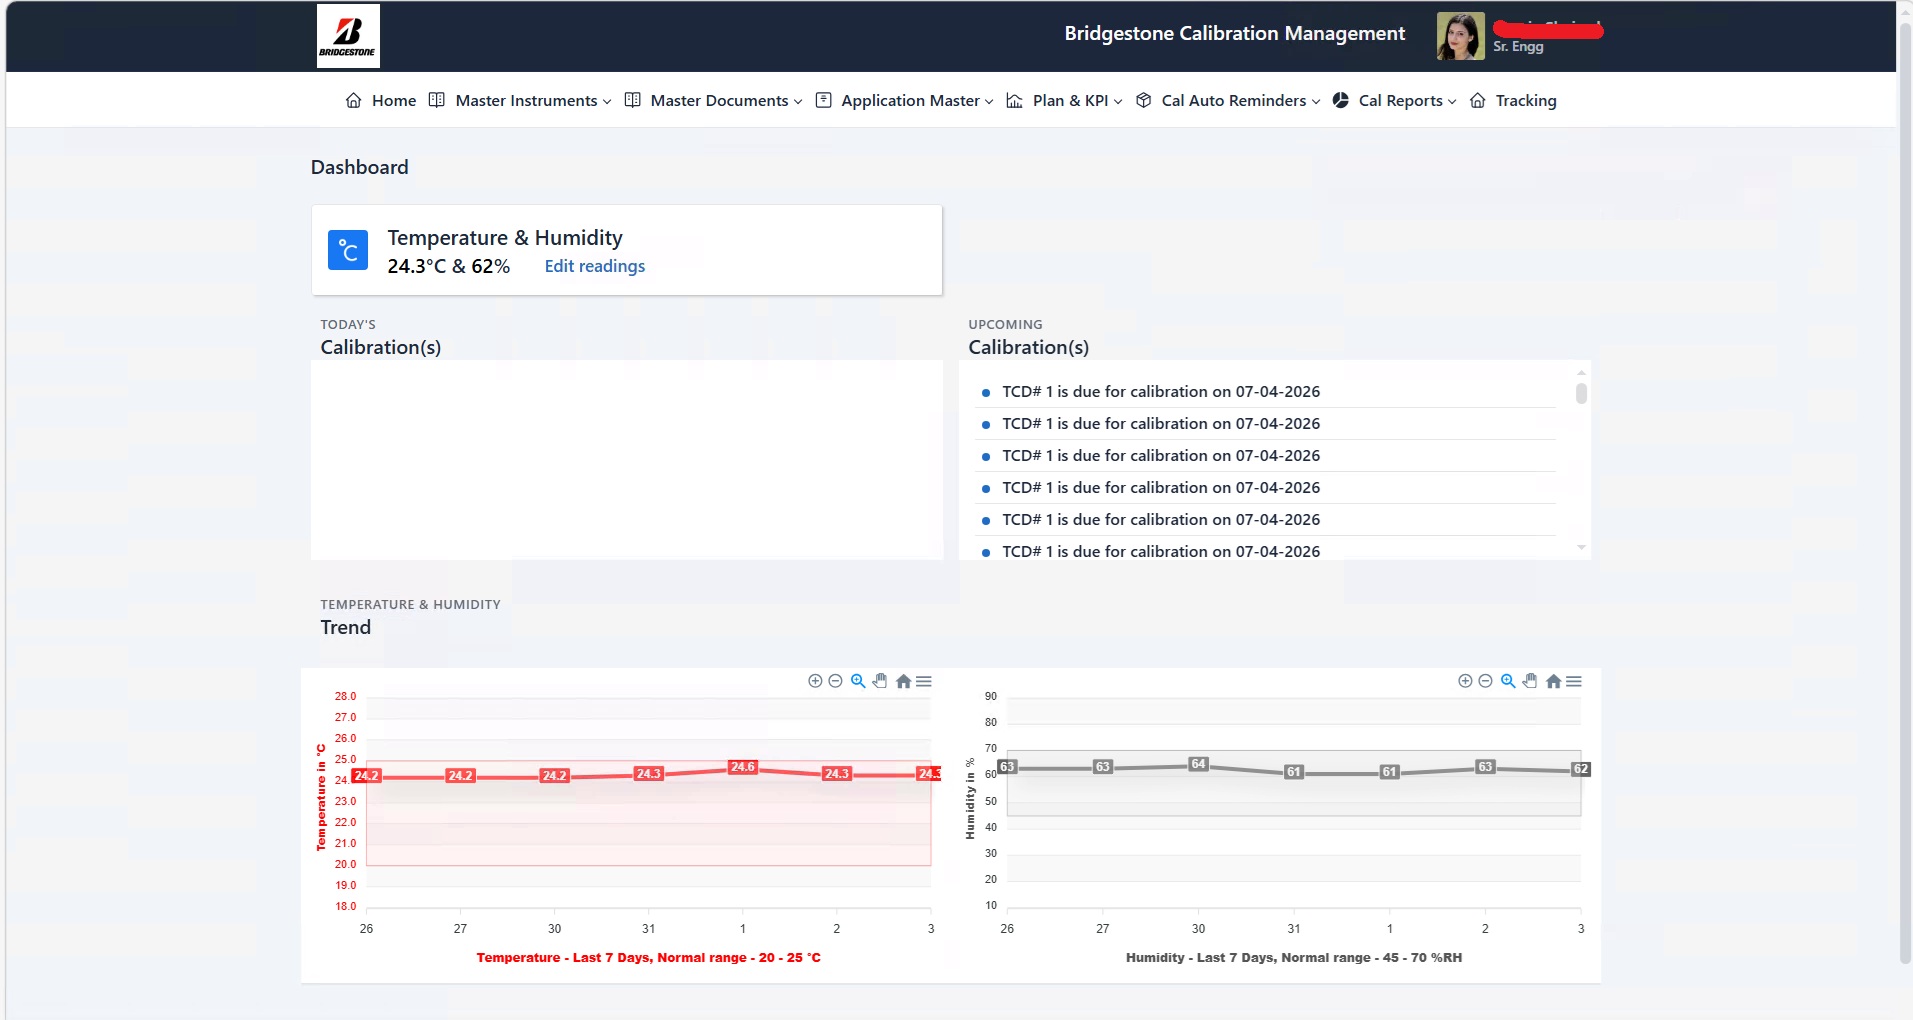The width and height of the screenshot is (1913, 1020).
Task: Enable panning hand tool on humidity chart
Action: pyautogui.click(x=1530, y=681)
